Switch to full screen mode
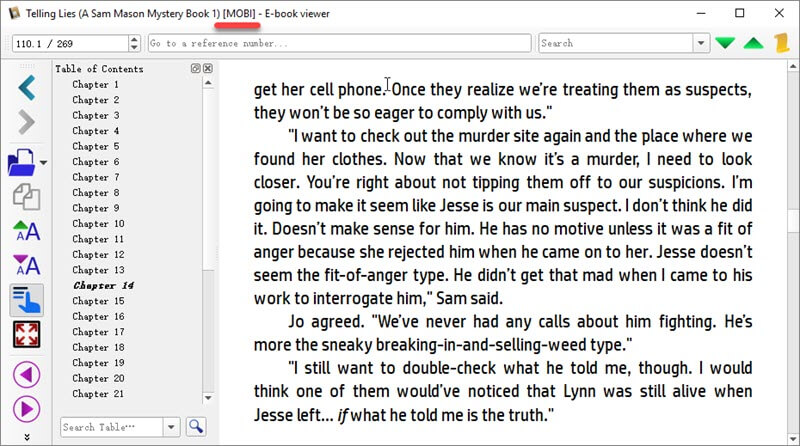 pyautogui.click(x=26, y=334)
